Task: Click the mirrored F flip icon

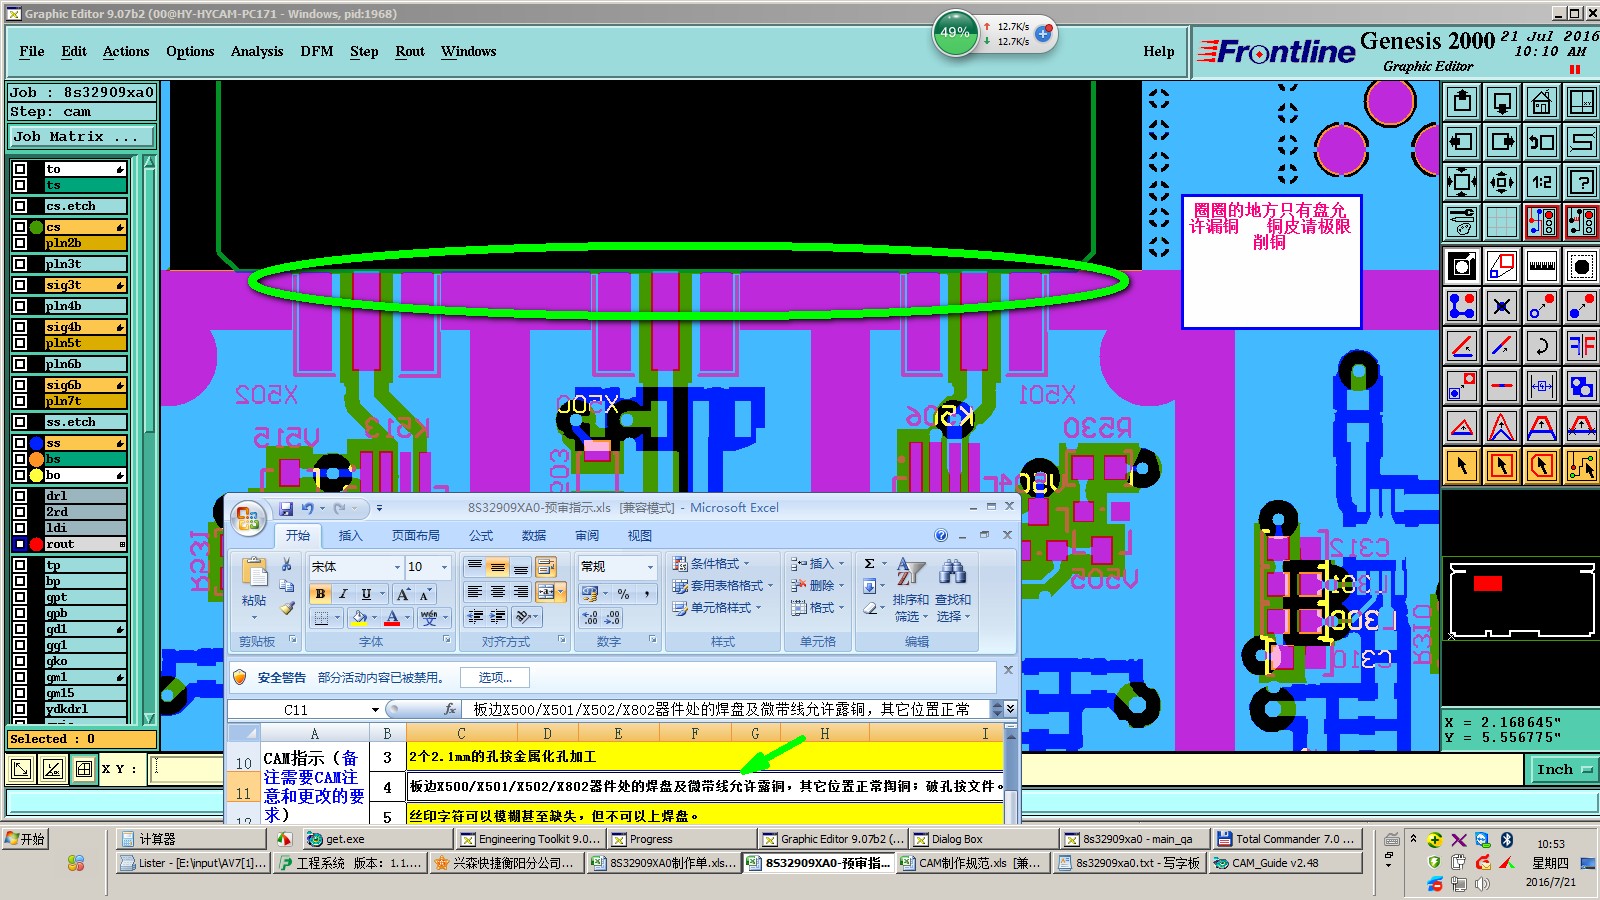Action: point(1582,346)
